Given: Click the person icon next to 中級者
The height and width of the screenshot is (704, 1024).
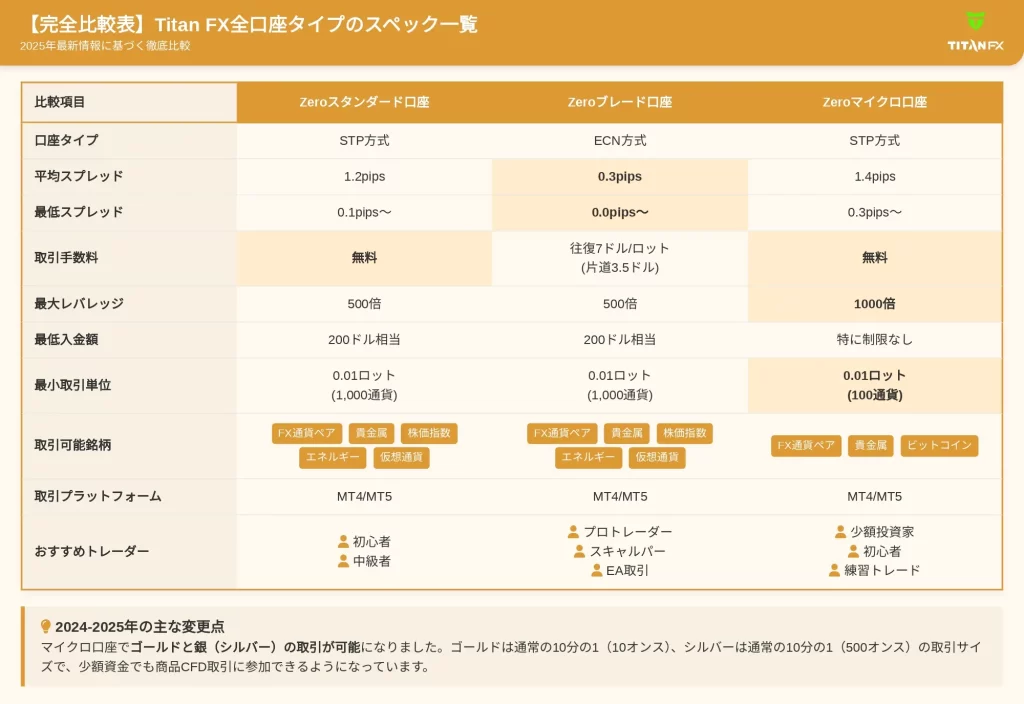Looking at the screenshot, I should (x=344, y=561).
